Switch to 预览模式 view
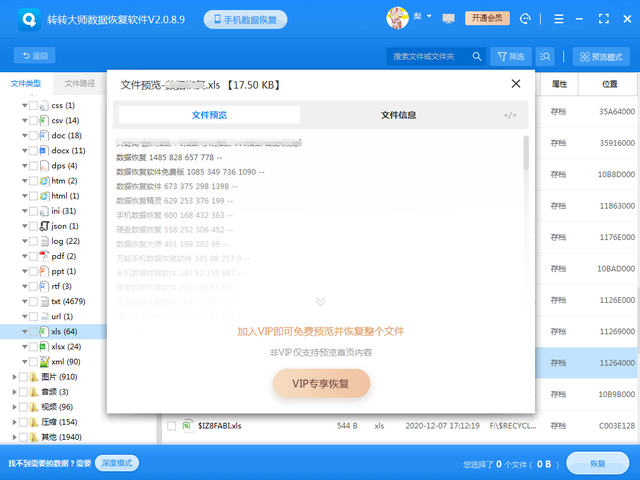Viewport: 640px width, 480px height. coord(601,57)
